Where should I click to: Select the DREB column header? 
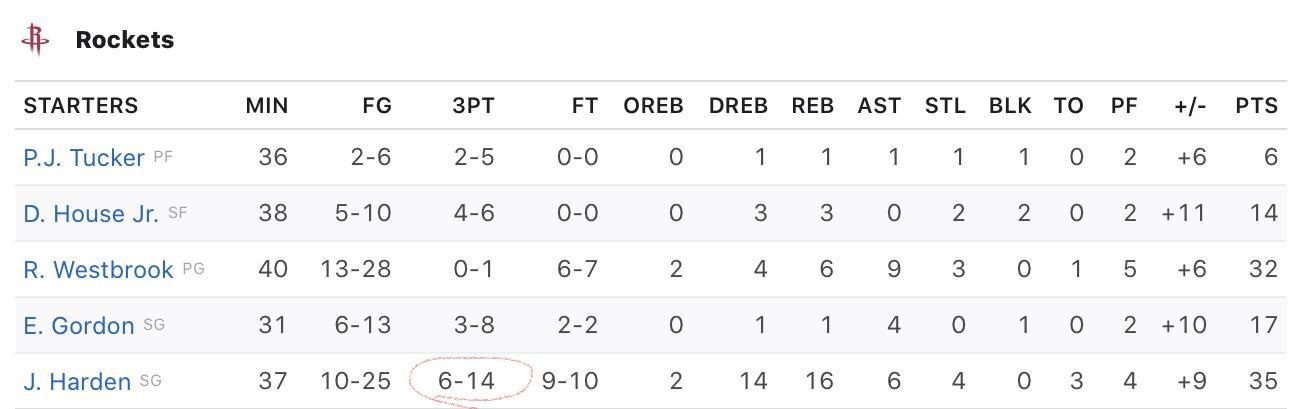(739, 106)
